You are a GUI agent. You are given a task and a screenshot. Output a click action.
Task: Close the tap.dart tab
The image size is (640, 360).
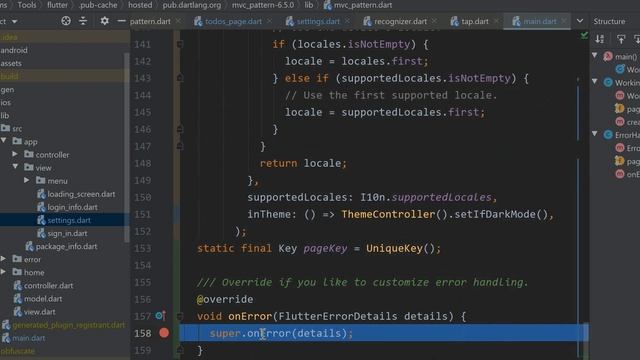[x=496, y=21]
